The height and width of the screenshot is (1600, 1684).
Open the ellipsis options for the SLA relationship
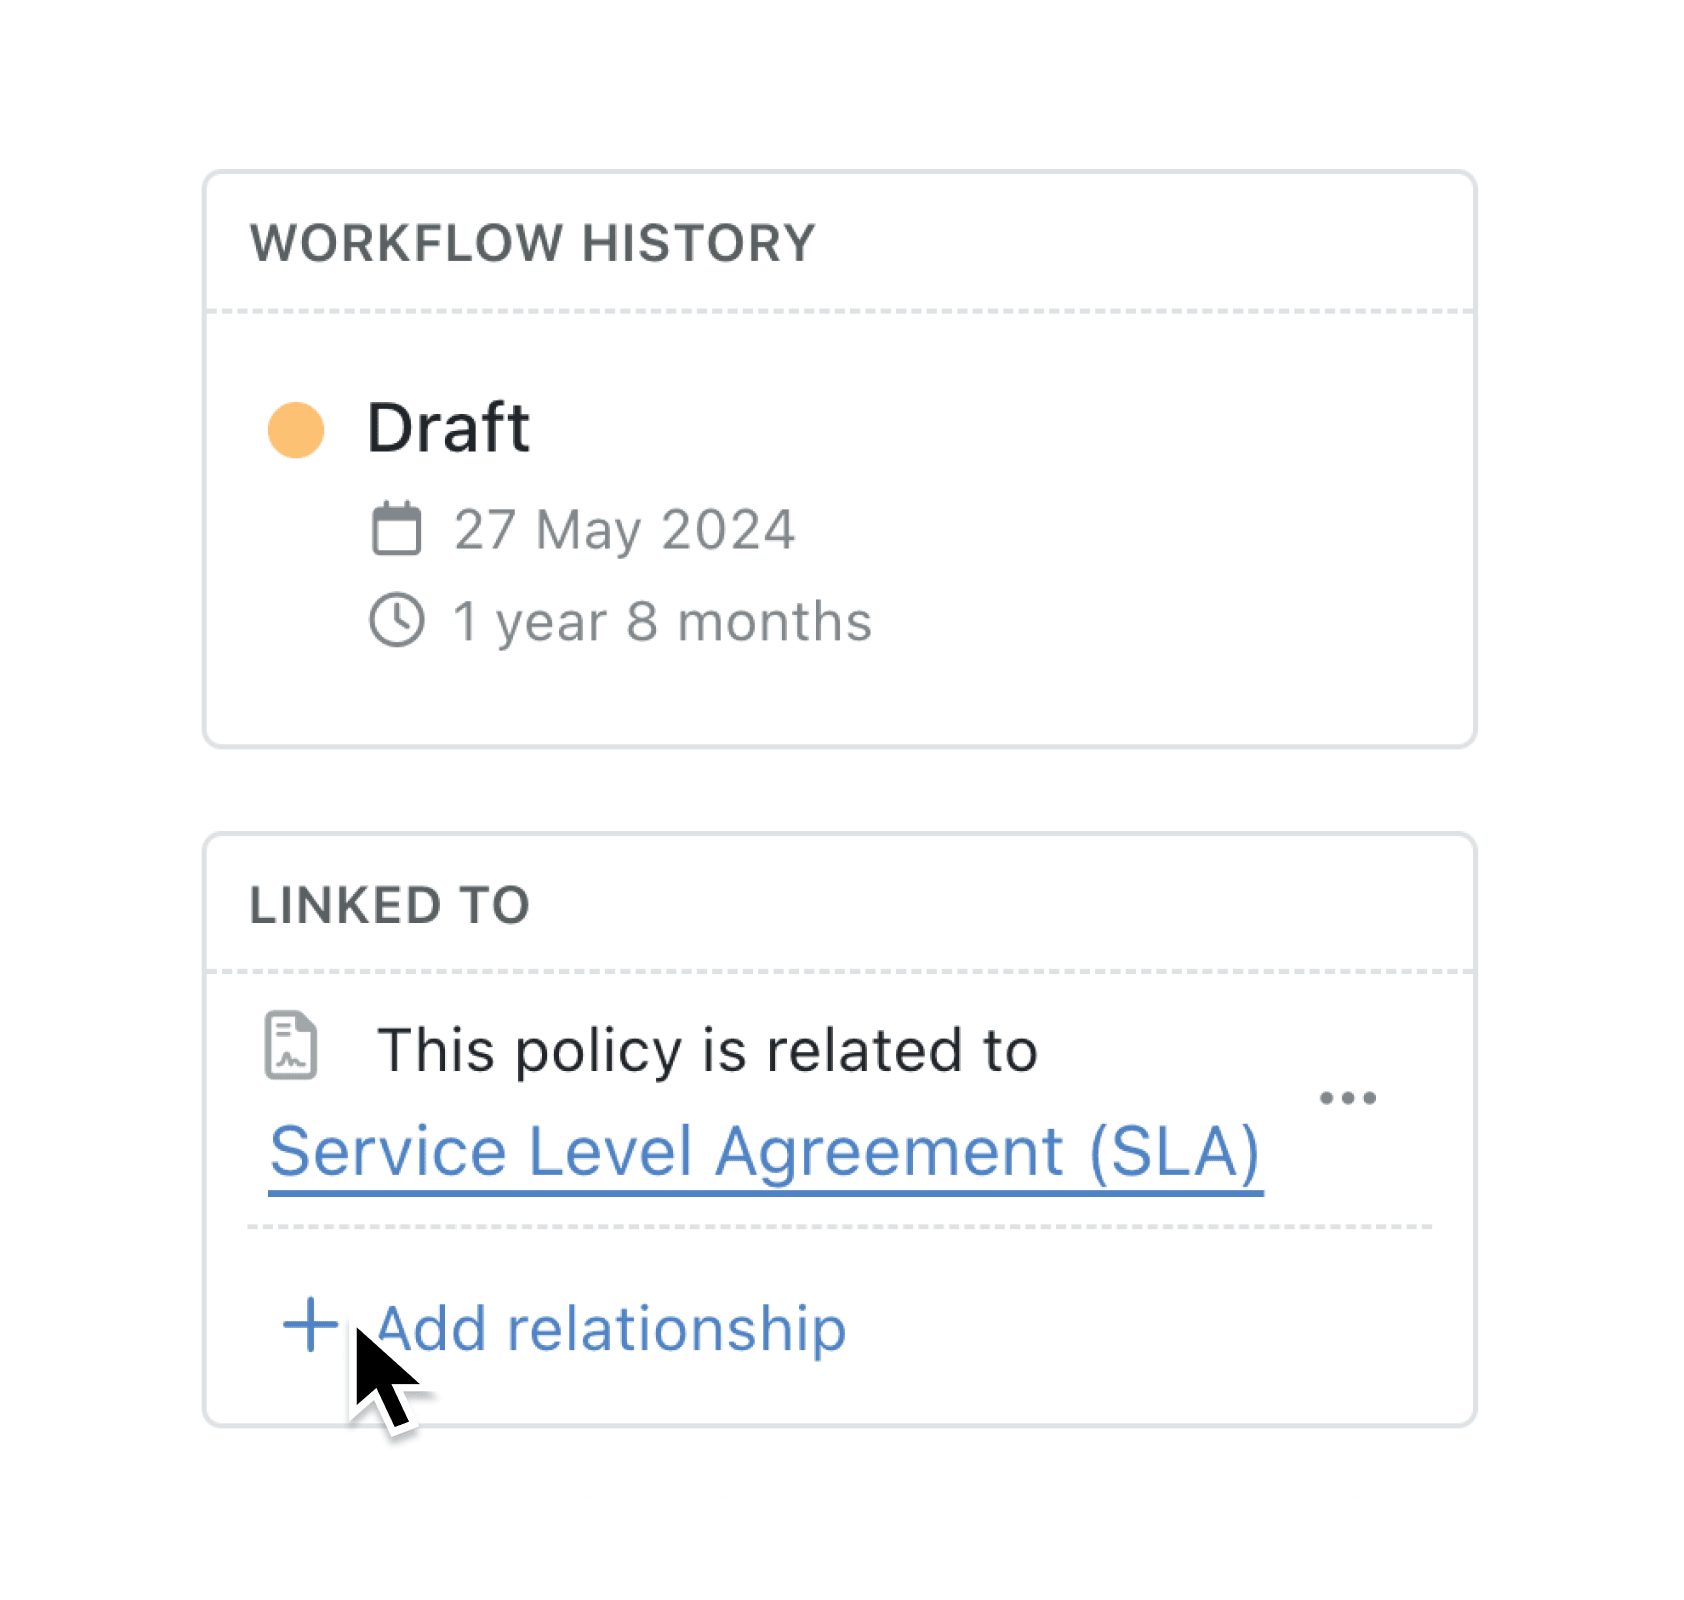click(1351, 1097)
